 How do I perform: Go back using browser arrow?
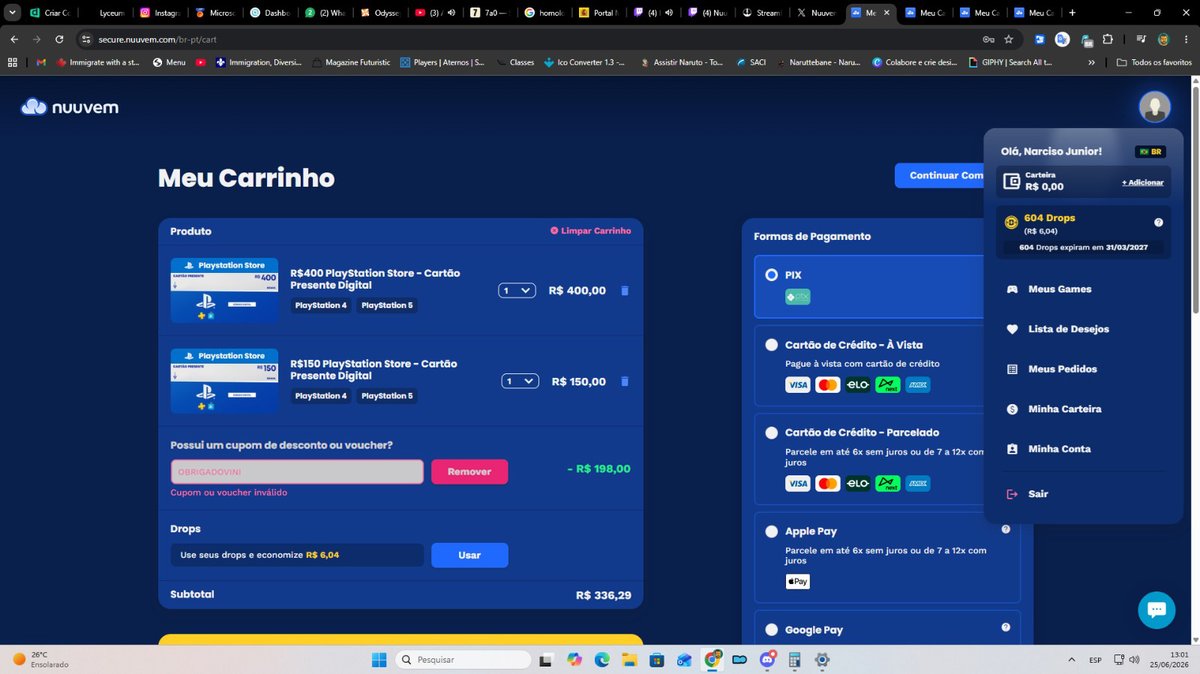14,39
